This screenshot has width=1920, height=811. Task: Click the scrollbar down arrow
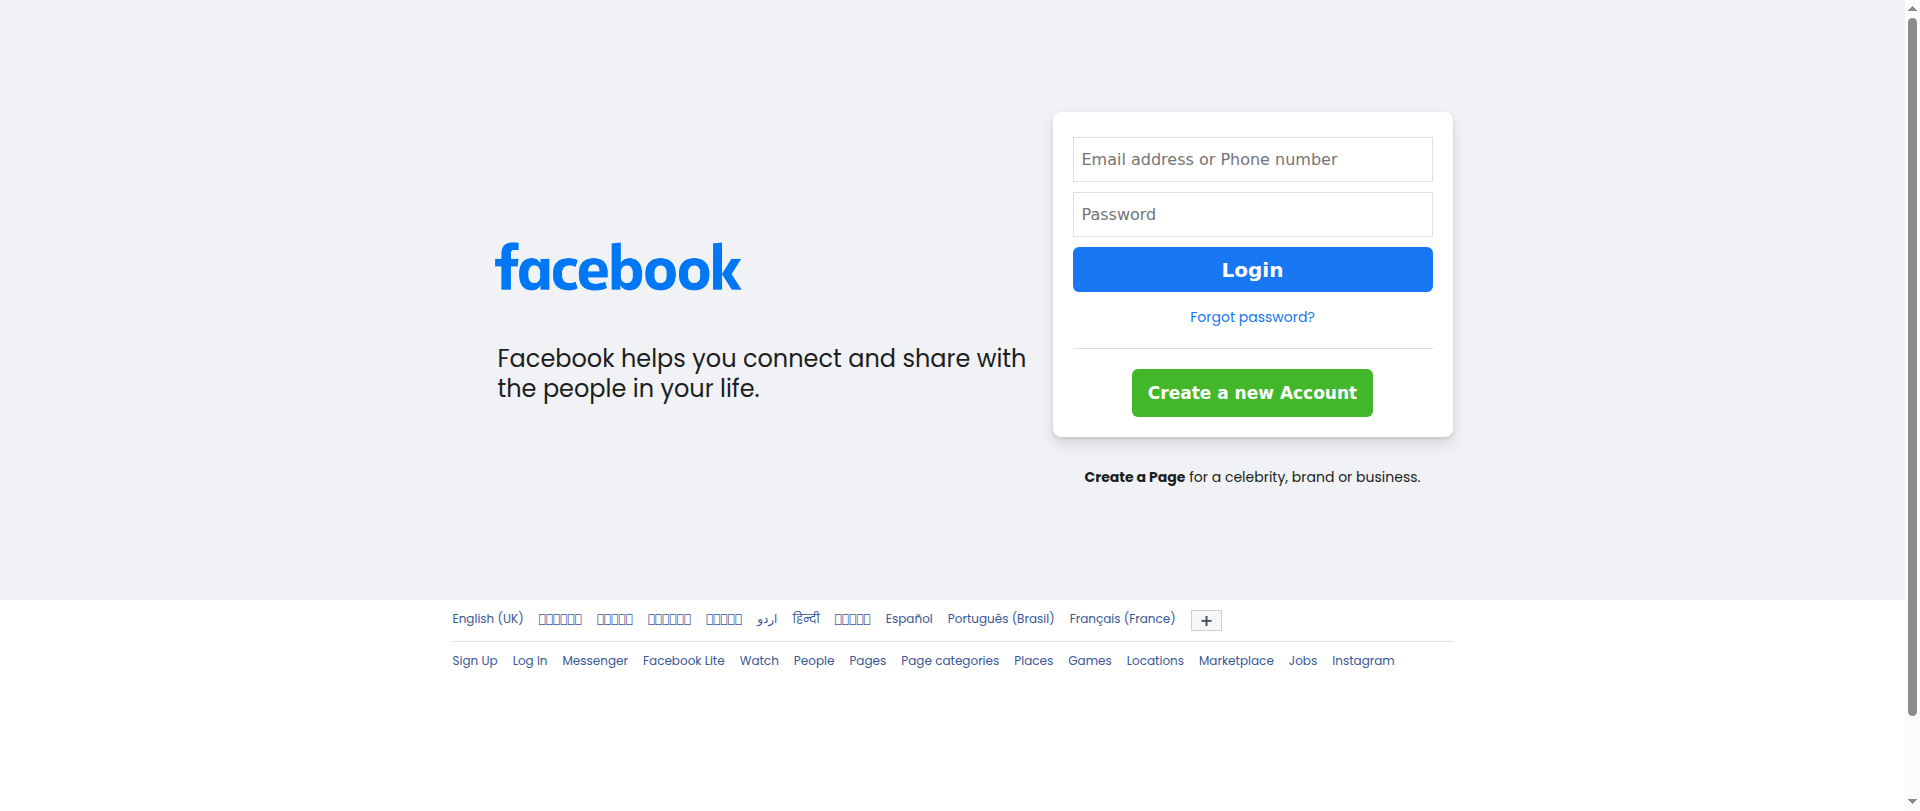(x=1912, y=802)
